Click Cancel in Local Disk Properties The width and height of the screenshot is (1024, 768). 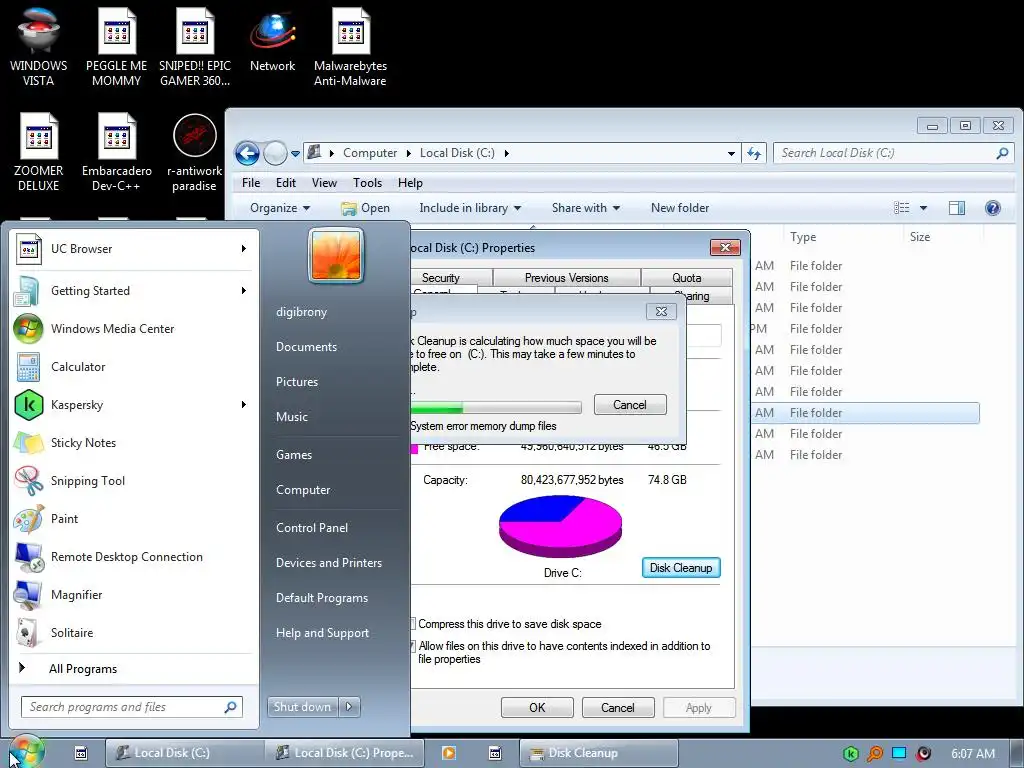pos(617,707)
